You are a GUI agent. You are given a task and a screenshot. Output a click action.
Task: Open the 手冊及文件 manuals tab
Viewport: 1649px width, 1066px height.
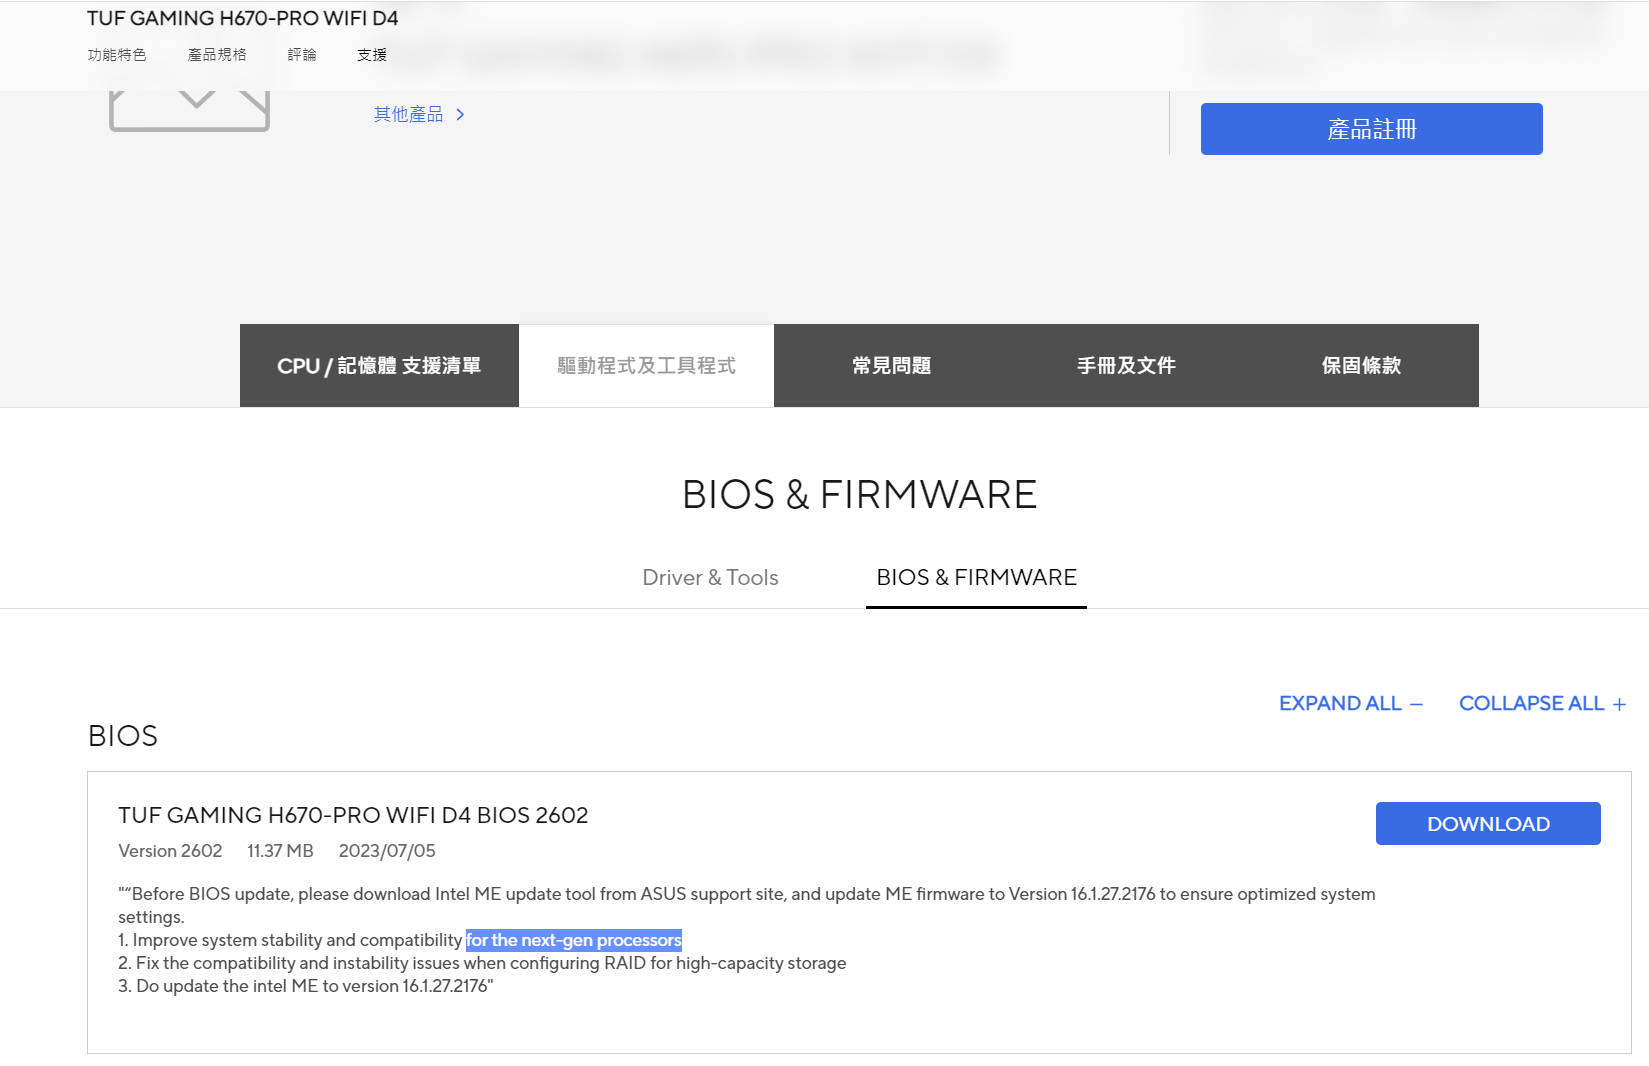coord(1126,366)
